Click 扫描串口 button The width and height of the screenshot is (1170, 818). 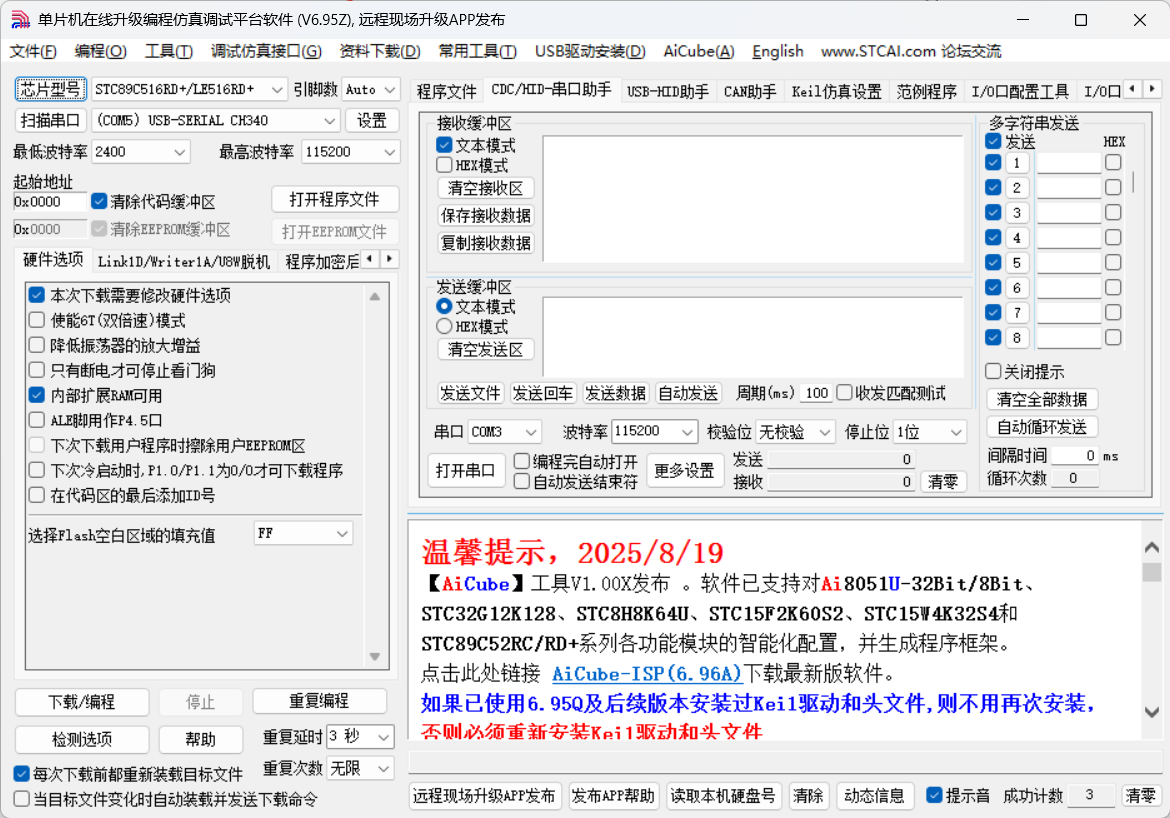tap(50, 120)
